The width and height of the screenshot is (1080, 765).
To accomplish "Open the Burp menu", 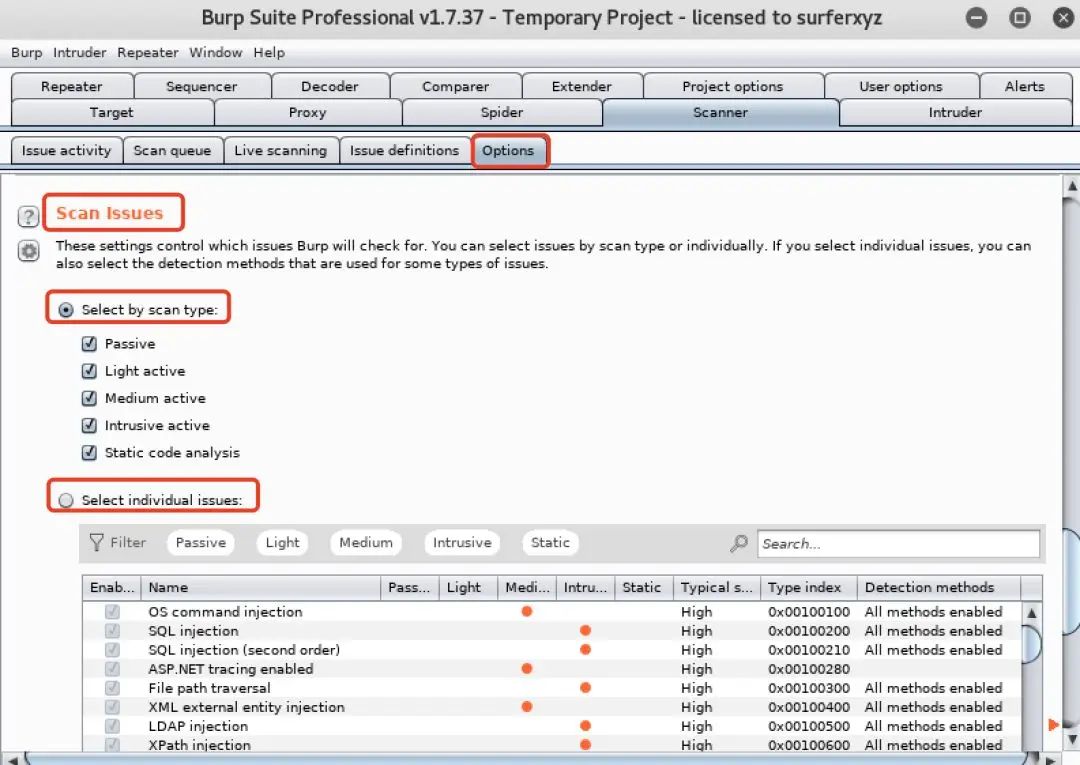I will pyautogui.click(x=26, y=52).
